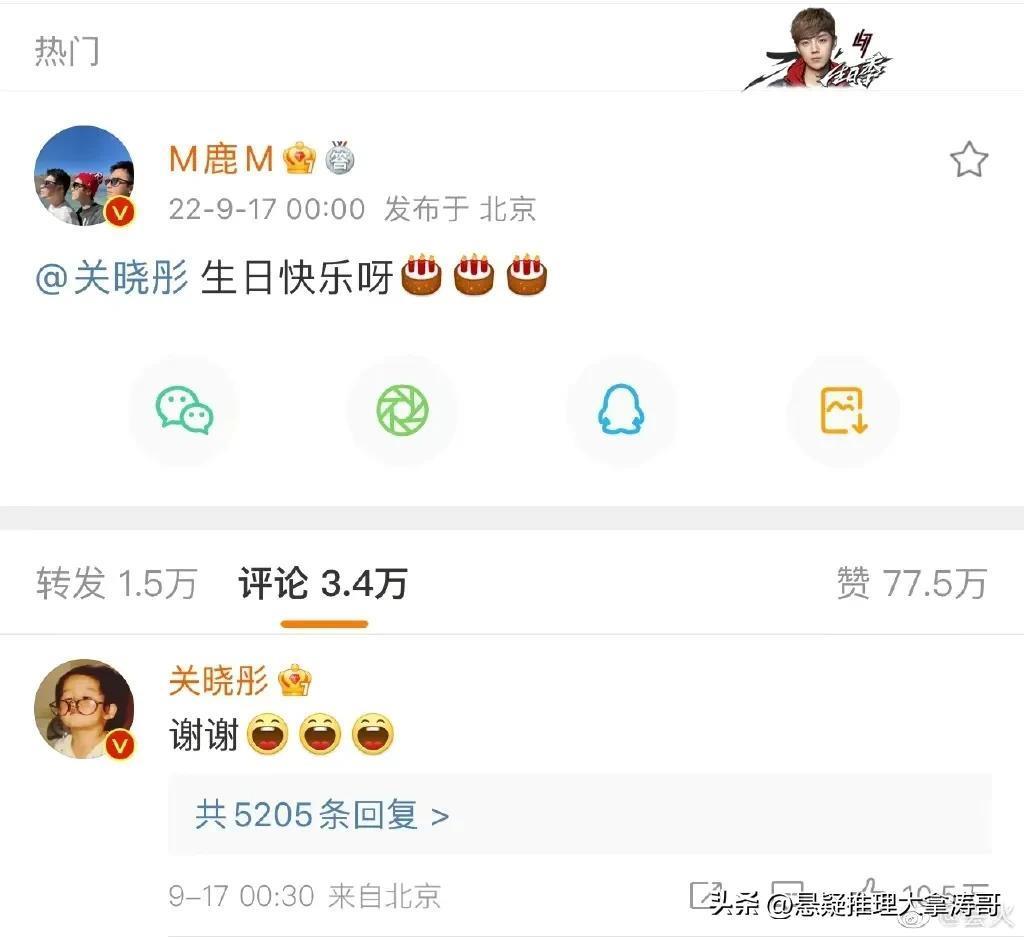Share post to WeChat

pyautogui.click(x=184, y=410)
